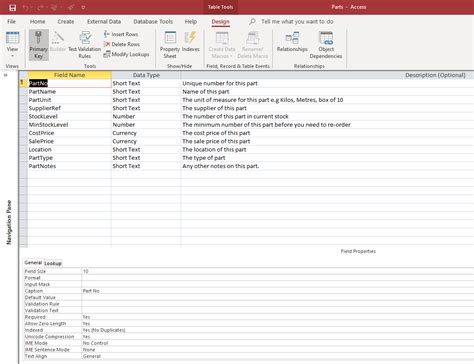Open Customize Quick Access Toolbar dropdown

point(83,7)
